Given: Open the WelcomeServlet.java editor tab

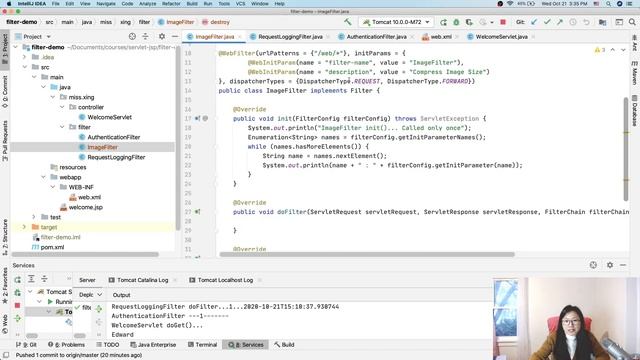Looking at the screenshot, I should (x=502, y=37).
